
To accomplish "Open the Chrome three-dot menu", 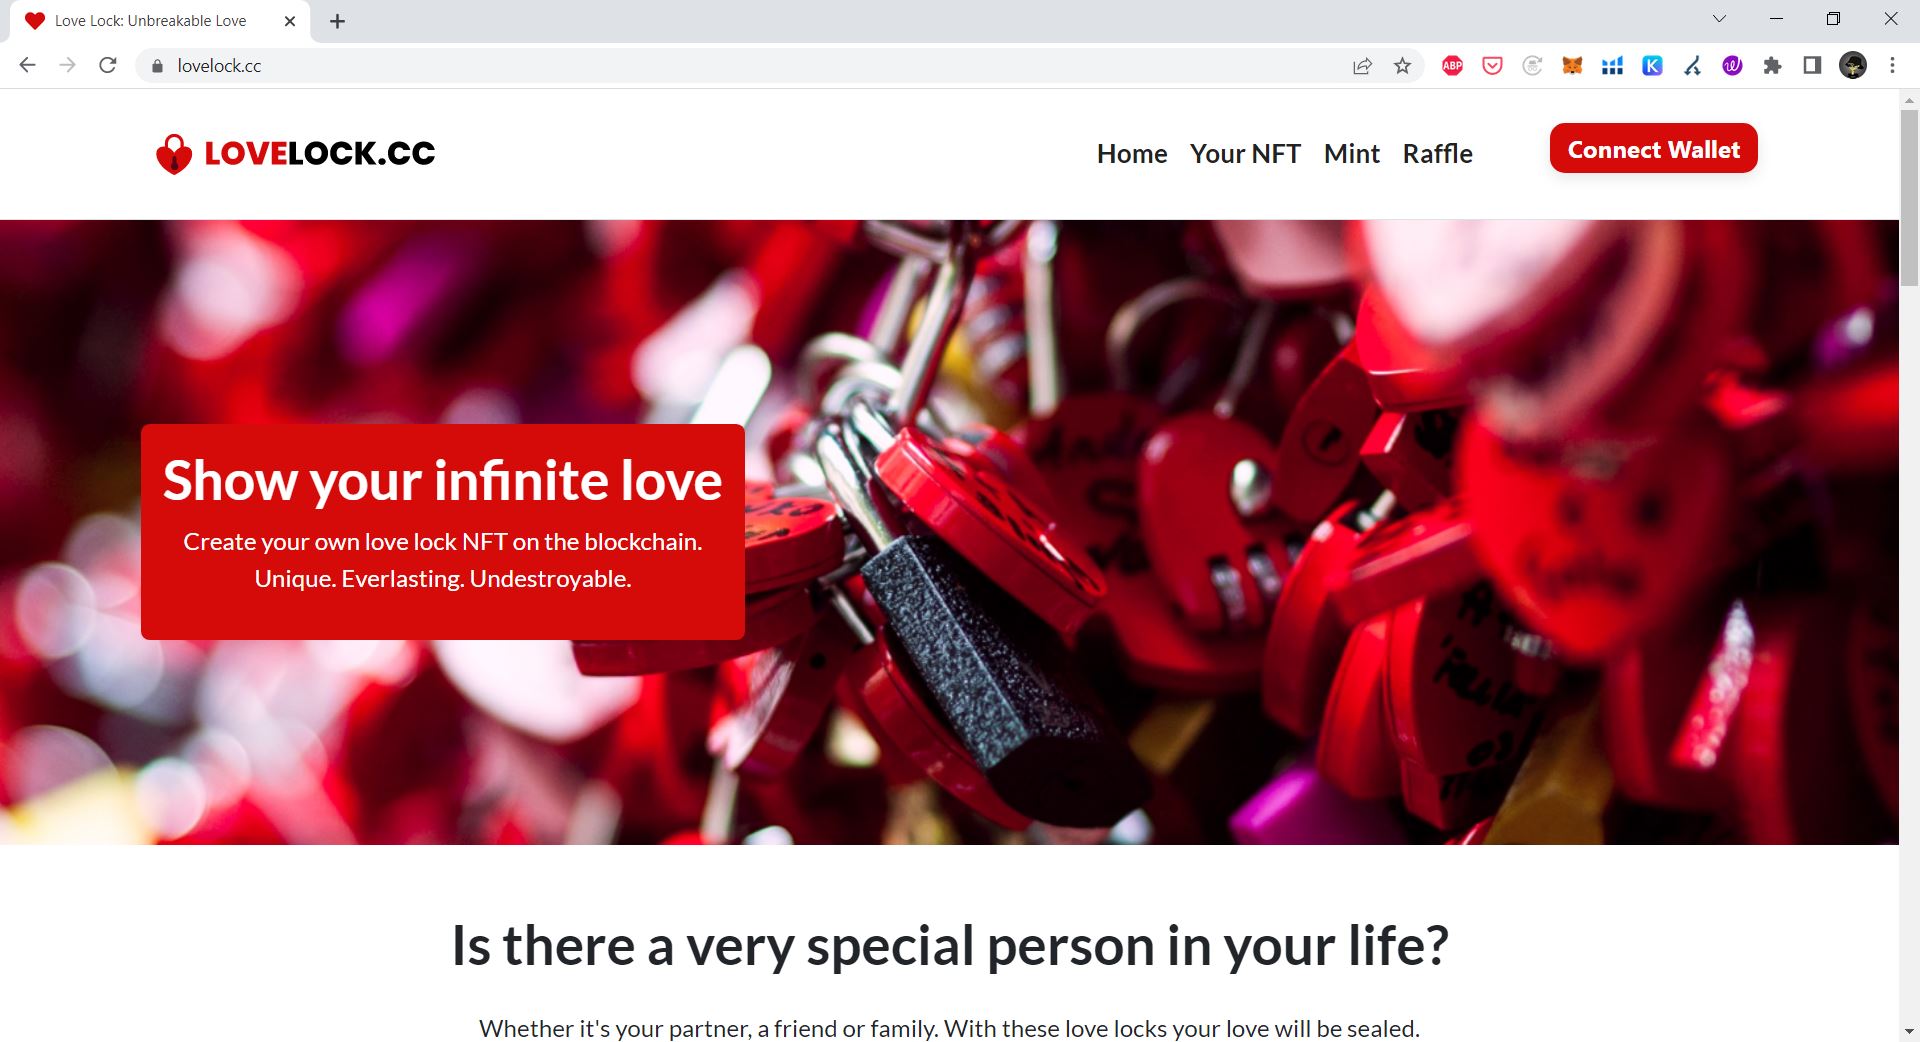I will [x=1892, y=66].
